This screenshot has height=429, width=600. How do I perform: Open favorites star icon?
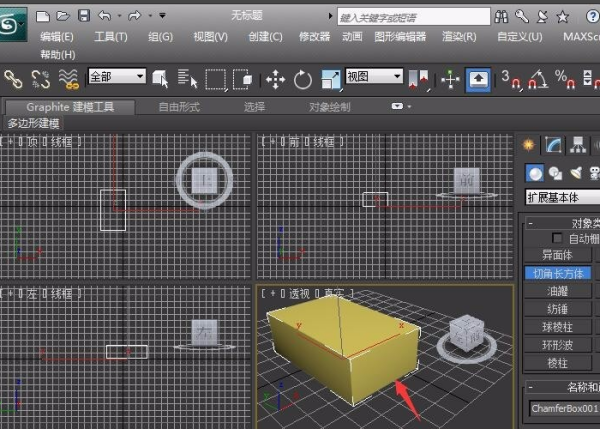562,16
